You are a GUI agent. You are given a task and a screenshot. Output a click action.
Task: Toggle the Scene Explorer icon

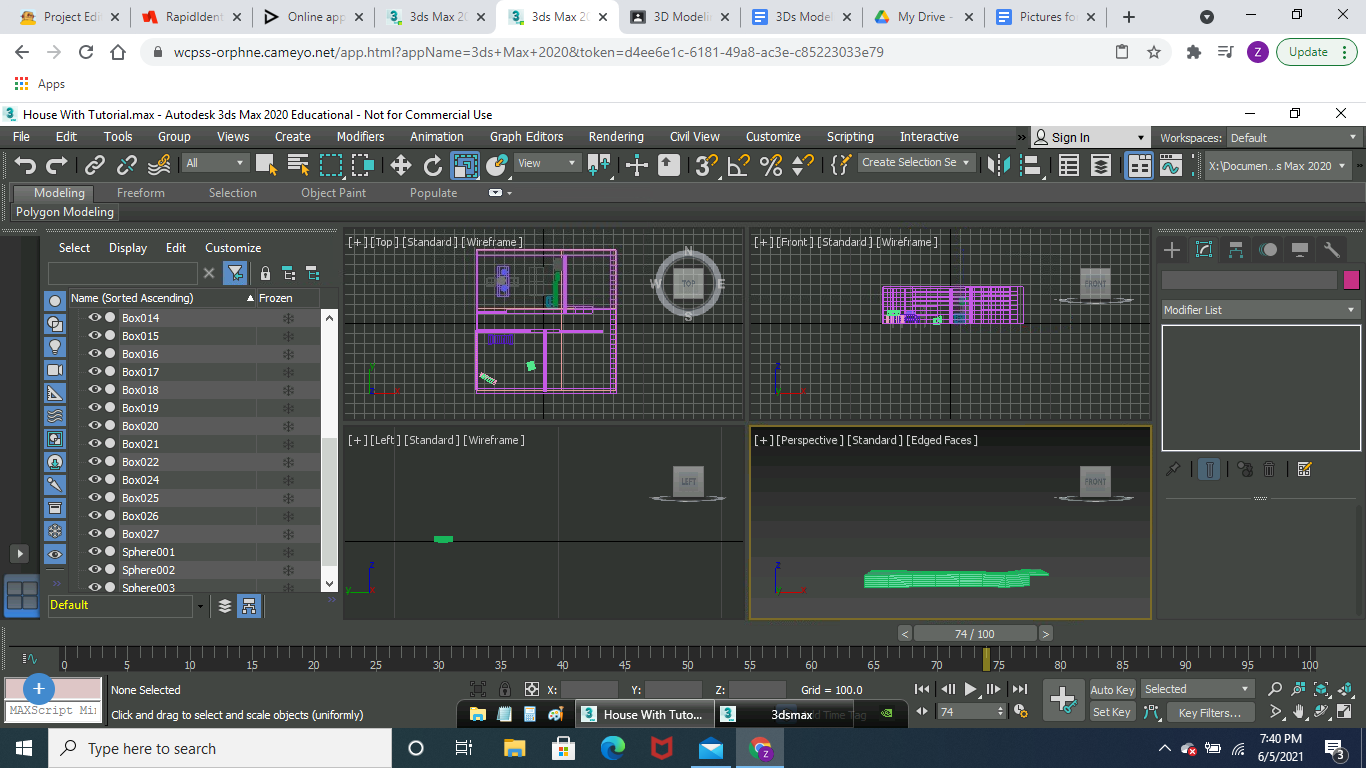pyautogui.click(x=1069, y=165)
